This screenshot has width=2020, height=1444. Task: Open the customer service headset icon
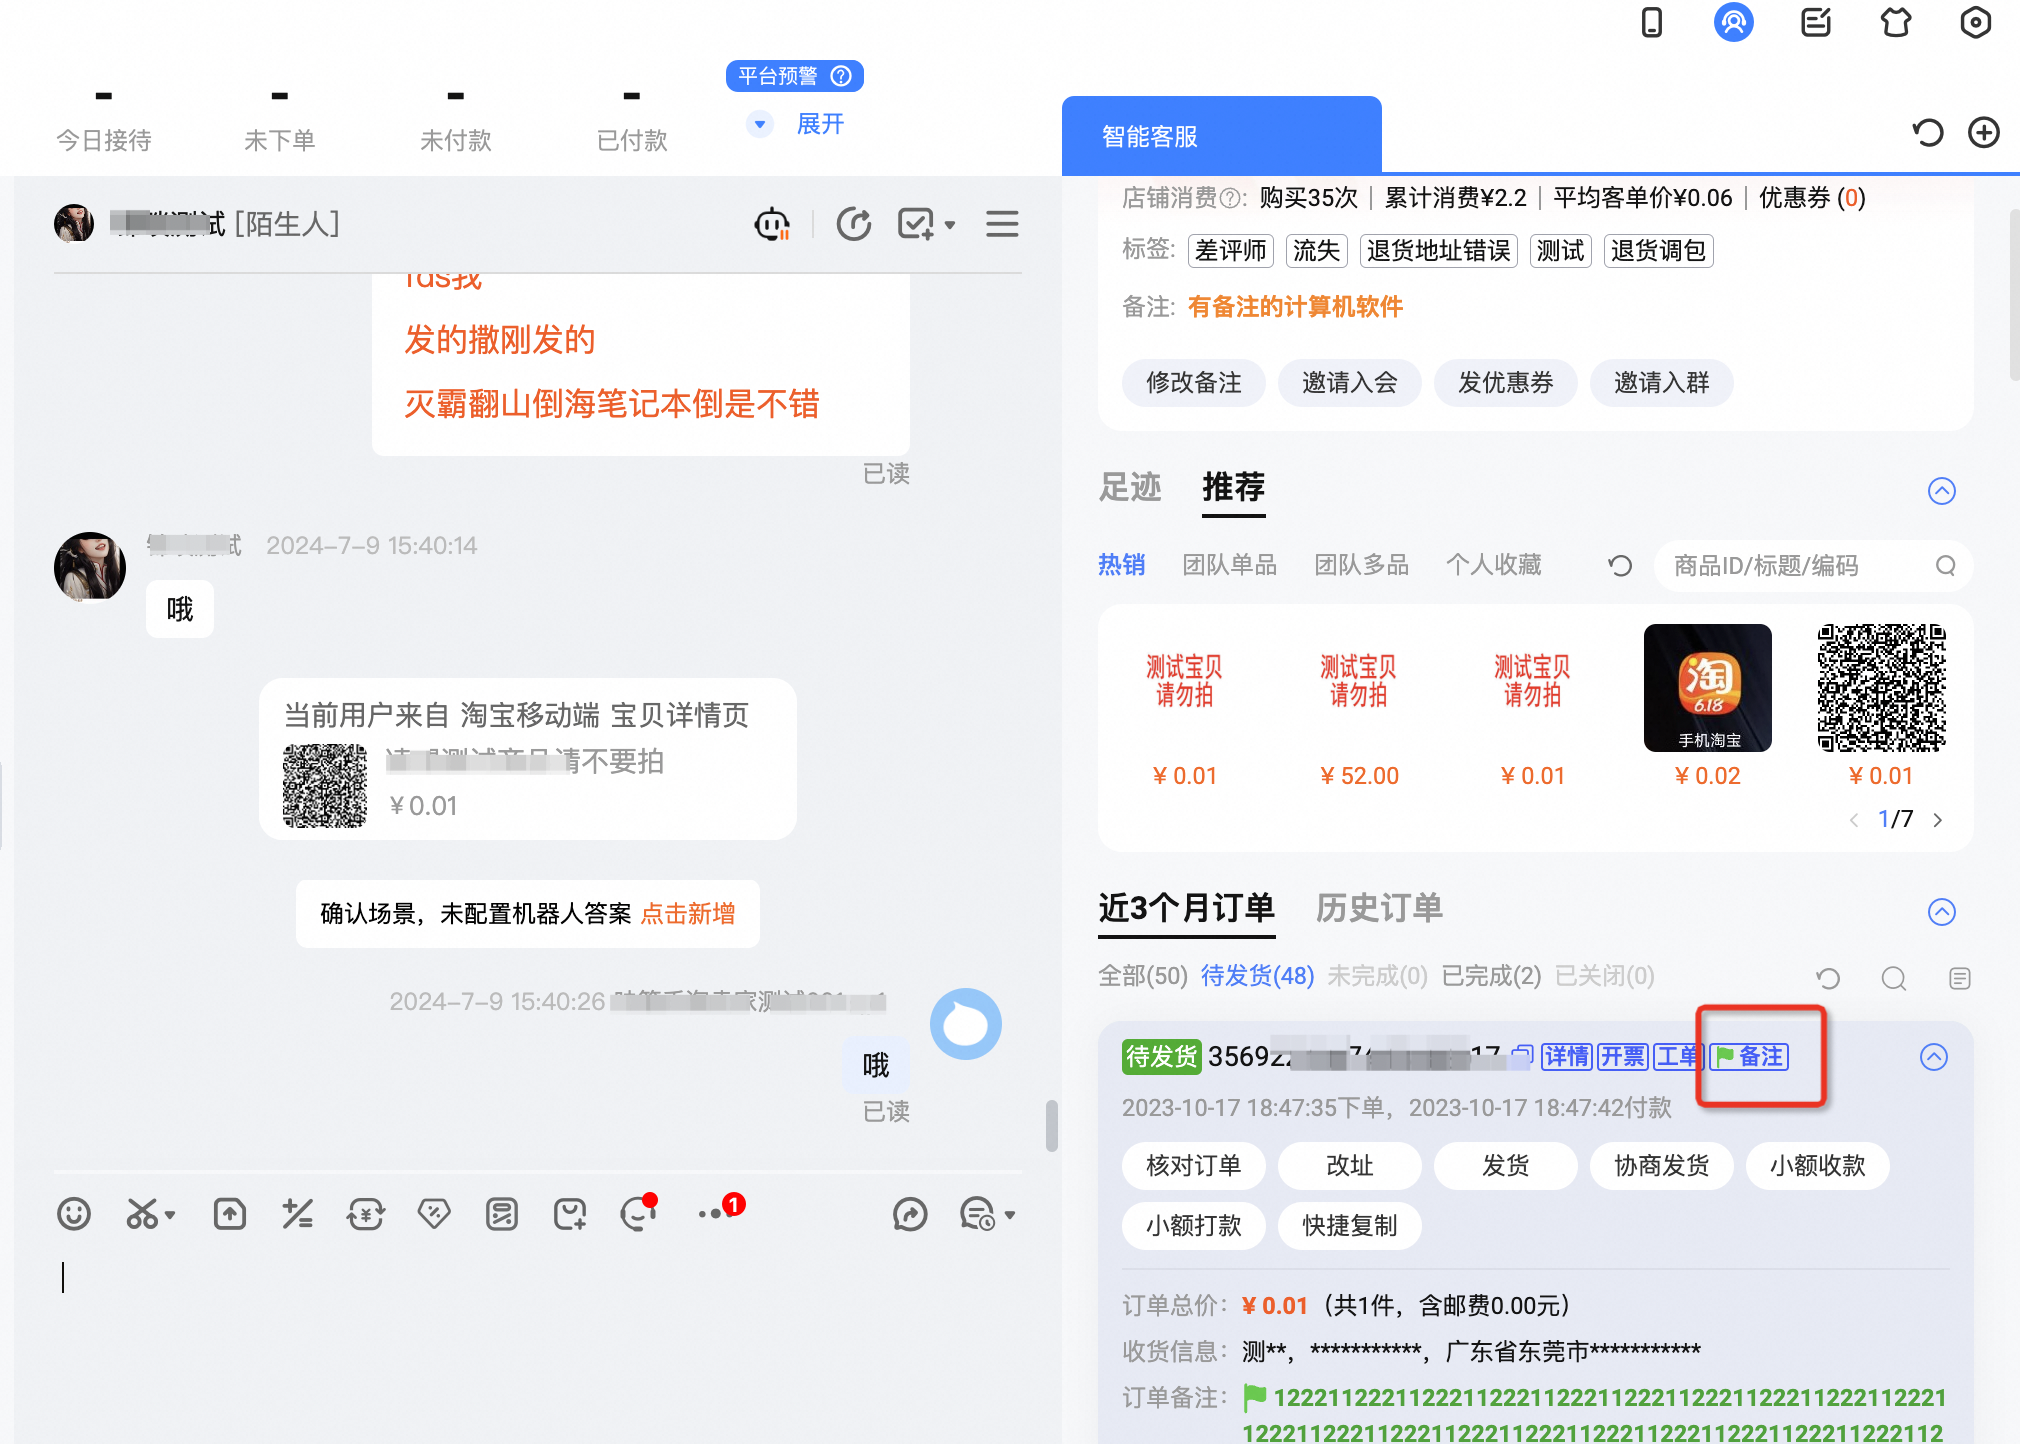[x=1734, y=22]
